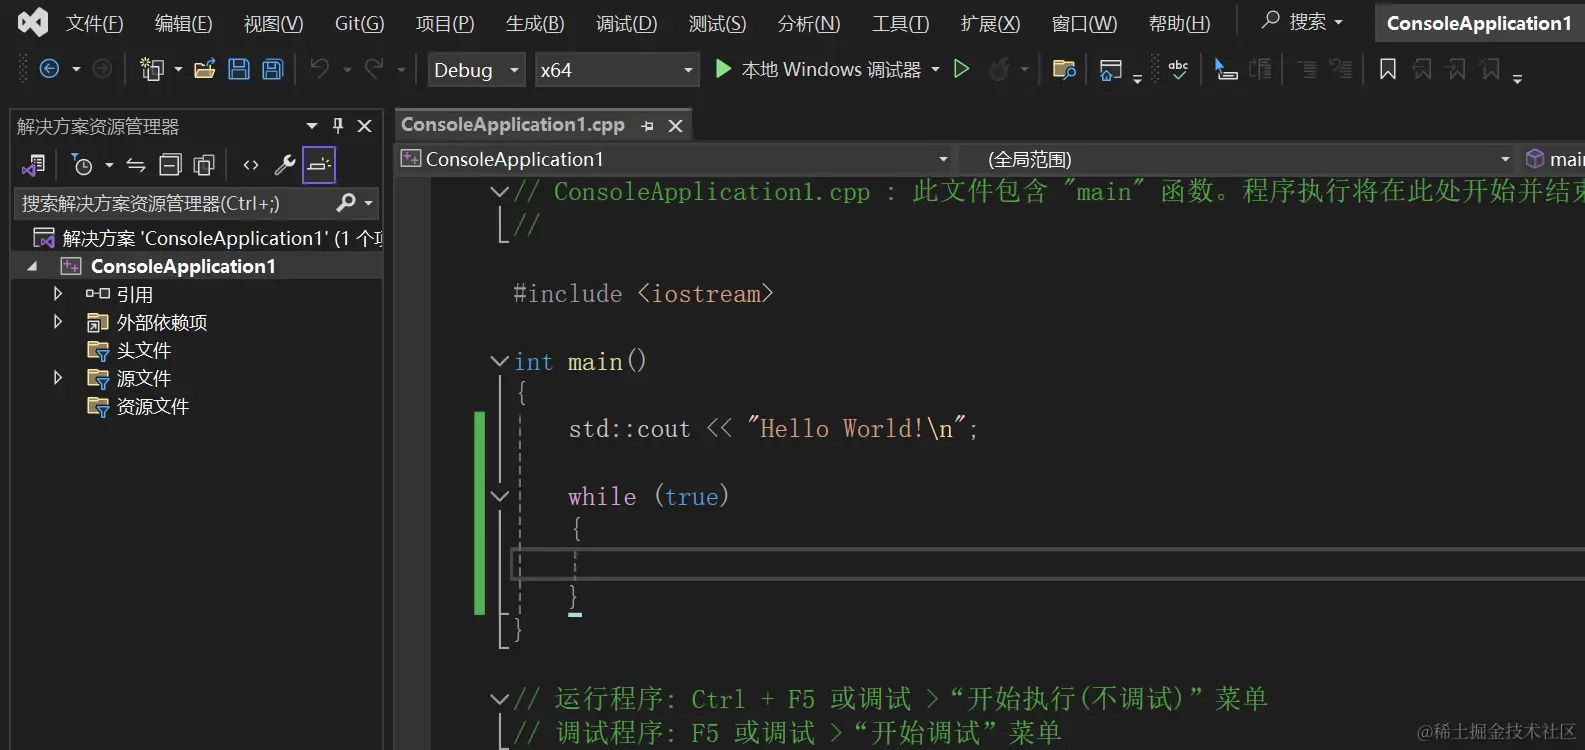Focus the Solution Explorer search box
The image size is (1585, 750).
[175, 203]
